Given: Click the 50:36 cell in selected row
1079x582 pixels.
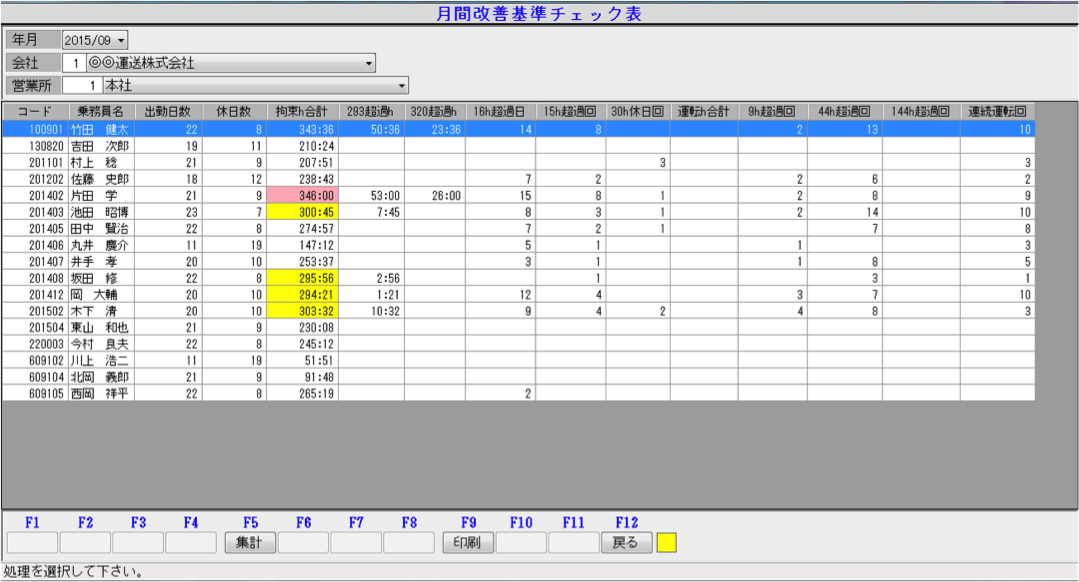Looking at the screenshot, I should 371,129.
